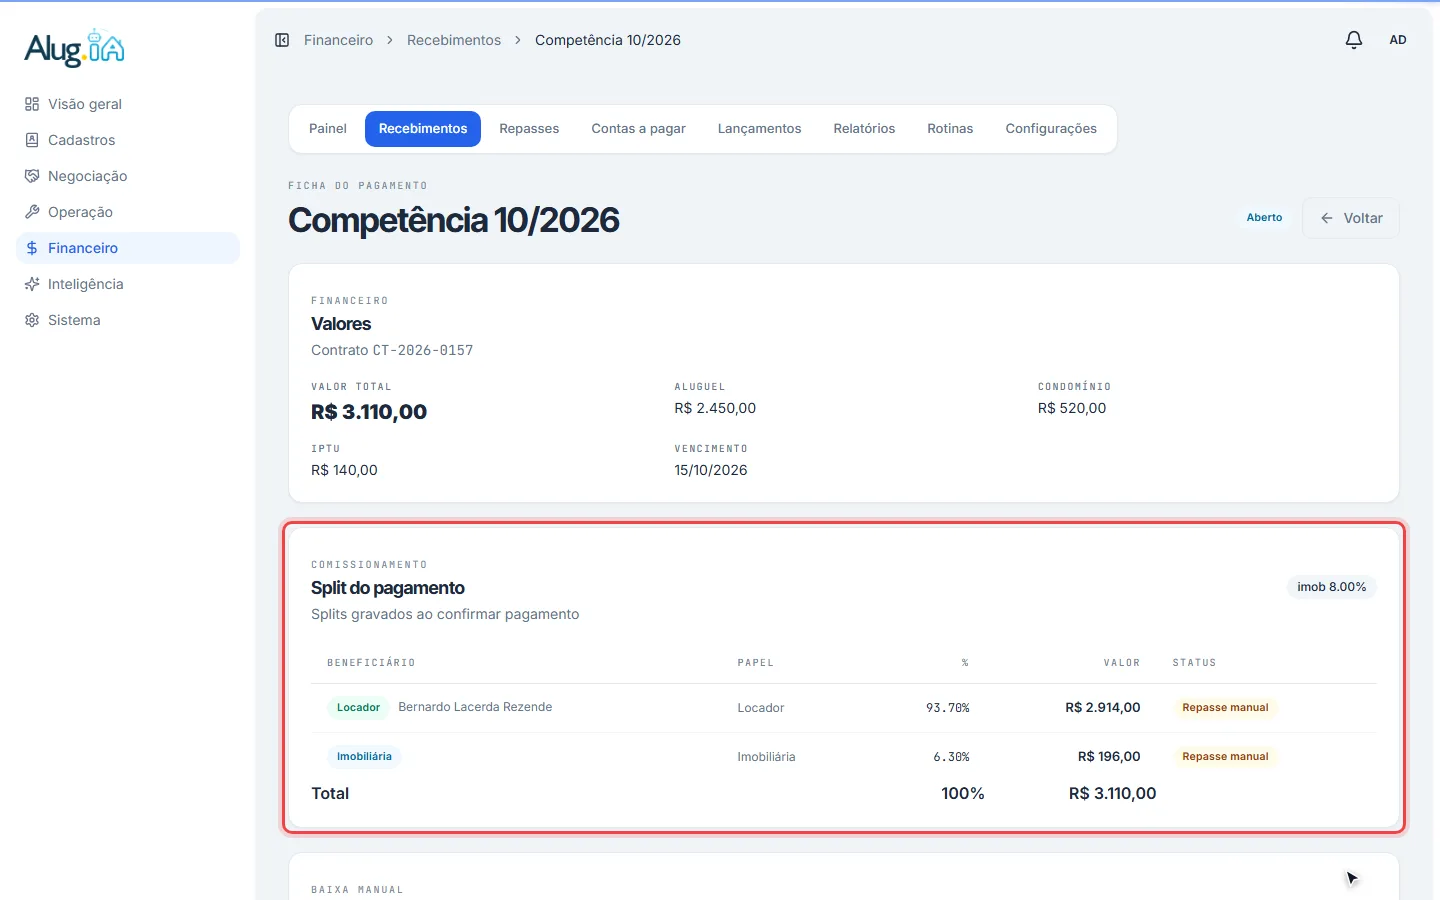This screenshot has width=1440, height=900.
Task: Click Recebimentos breadcrumb link
Action: [x=454, y=40]
